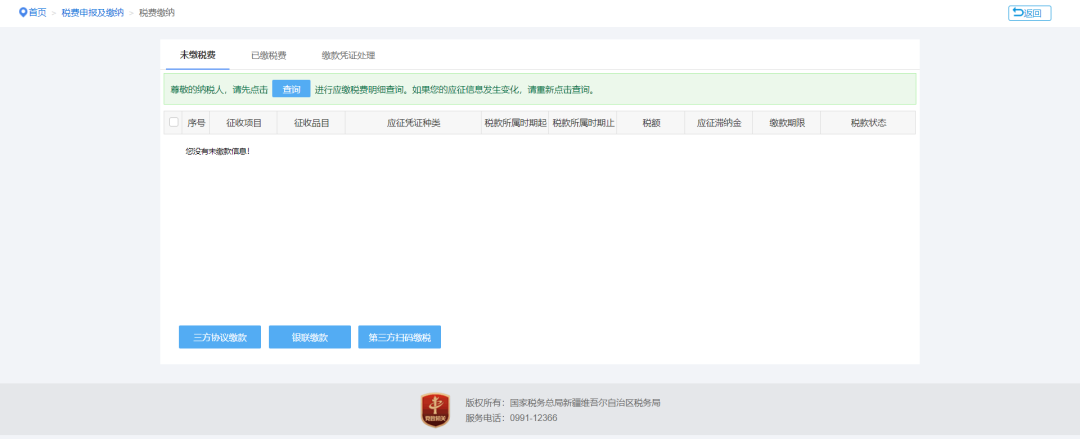Tick the select-all checkbox in table header
Viewport: 1080px width, 439px height.
coord(174,122)
